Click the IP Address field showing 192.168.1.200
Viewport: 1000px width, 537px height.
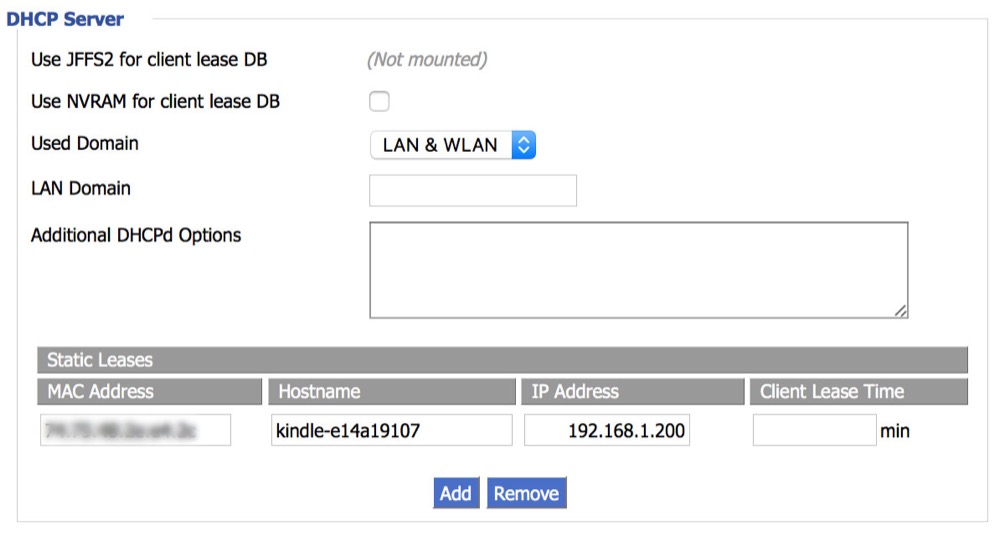pos(607,430)
